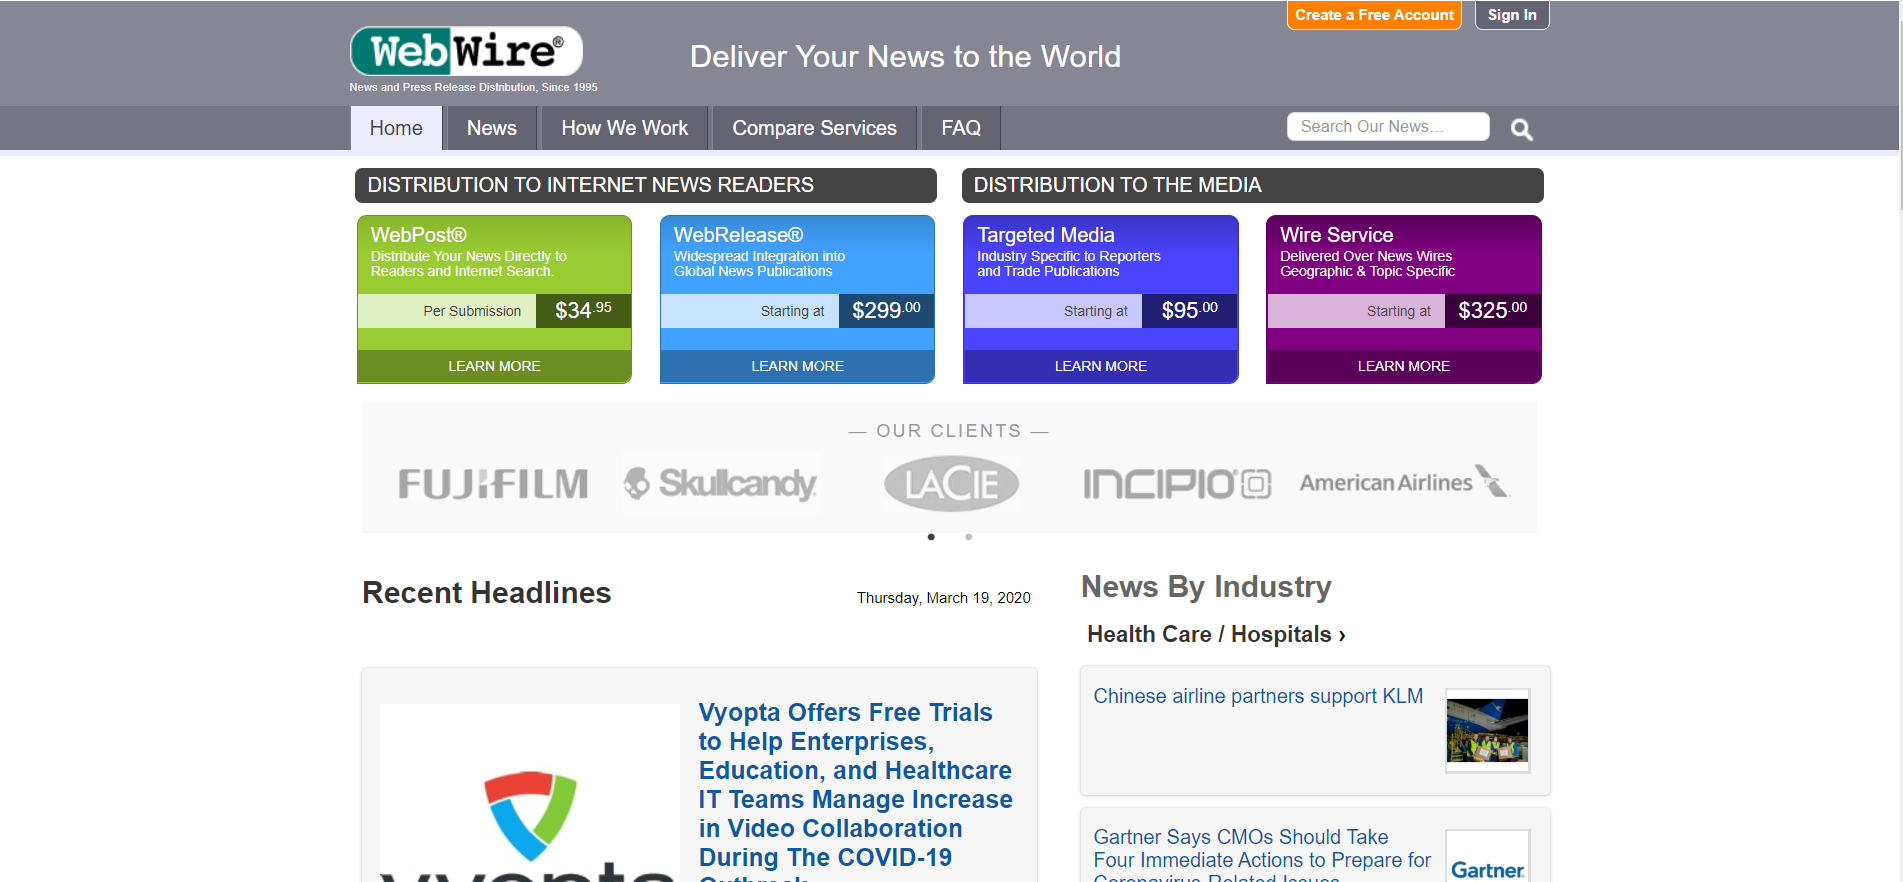Select the second client carousel dot
This screenshot has height=882, width=1903.
pyautogui.click(x=968, y=537)
